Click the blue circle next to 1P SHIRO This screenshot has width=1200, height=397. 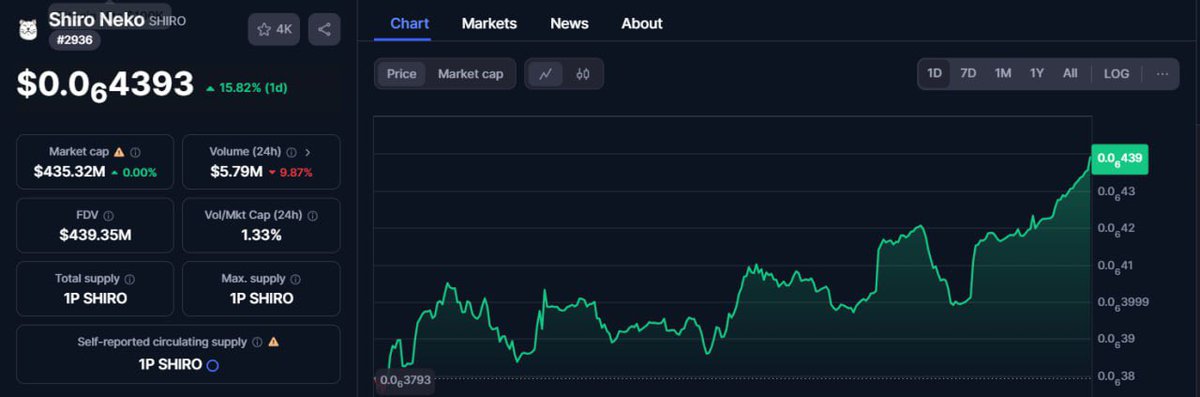[x=212, y=365]
